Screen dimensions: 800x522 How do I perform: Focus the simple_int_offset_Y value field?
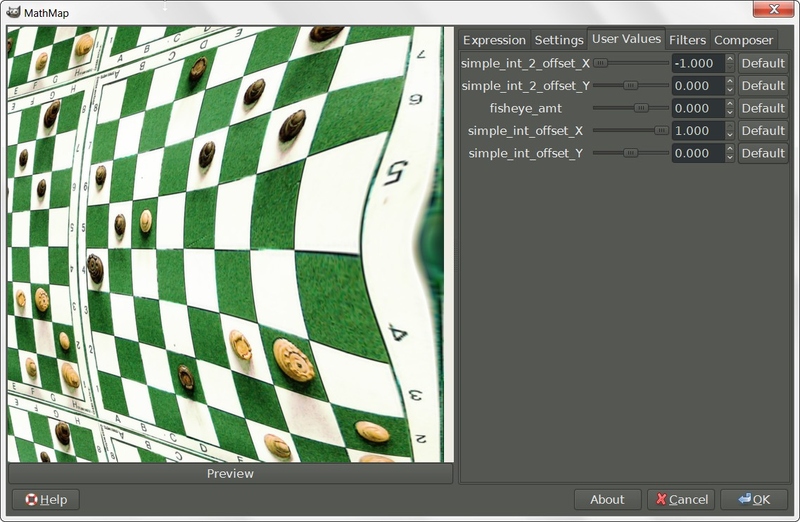tap(698, 153)
